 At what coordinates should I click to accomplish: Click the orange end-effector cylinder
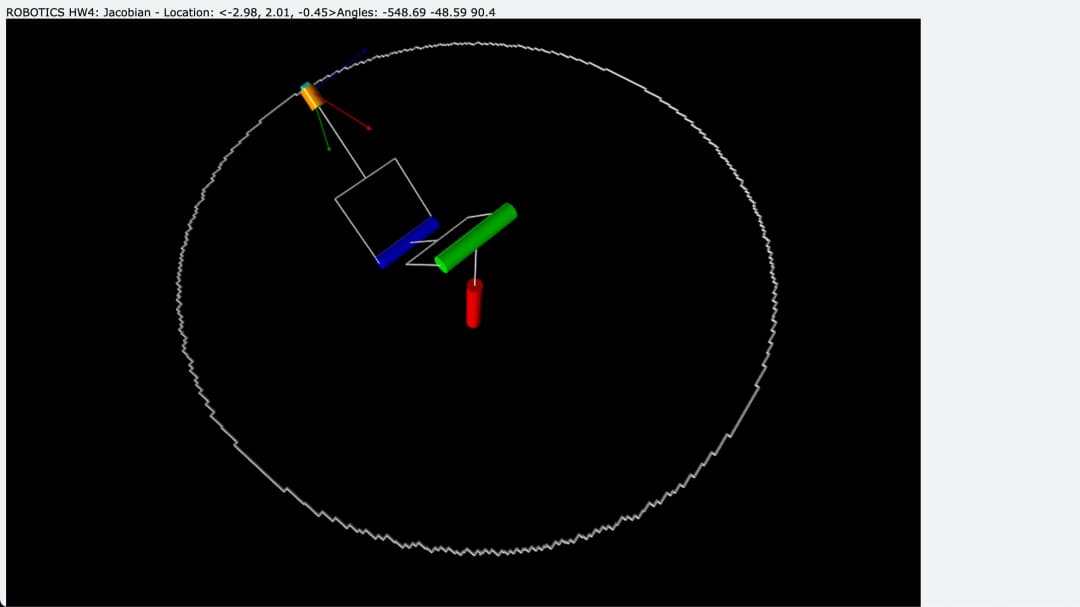312,97
